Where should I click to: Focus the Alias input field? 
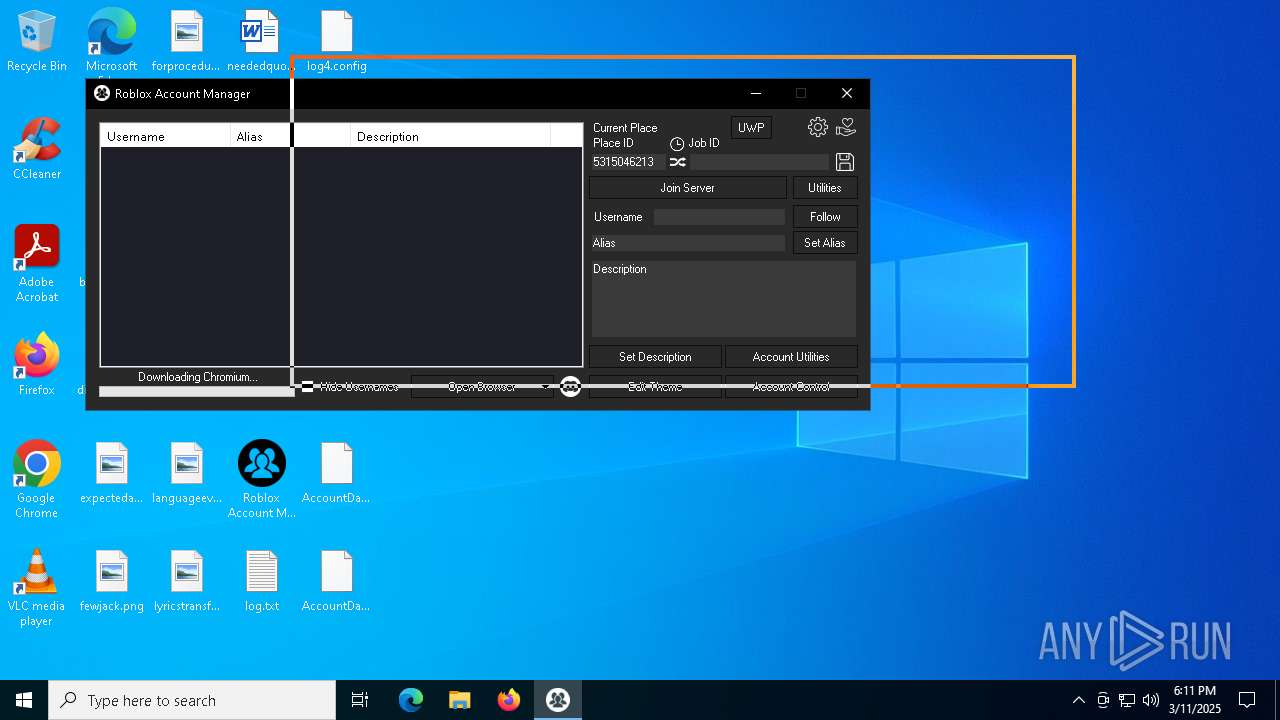click(x=688, y=243)
